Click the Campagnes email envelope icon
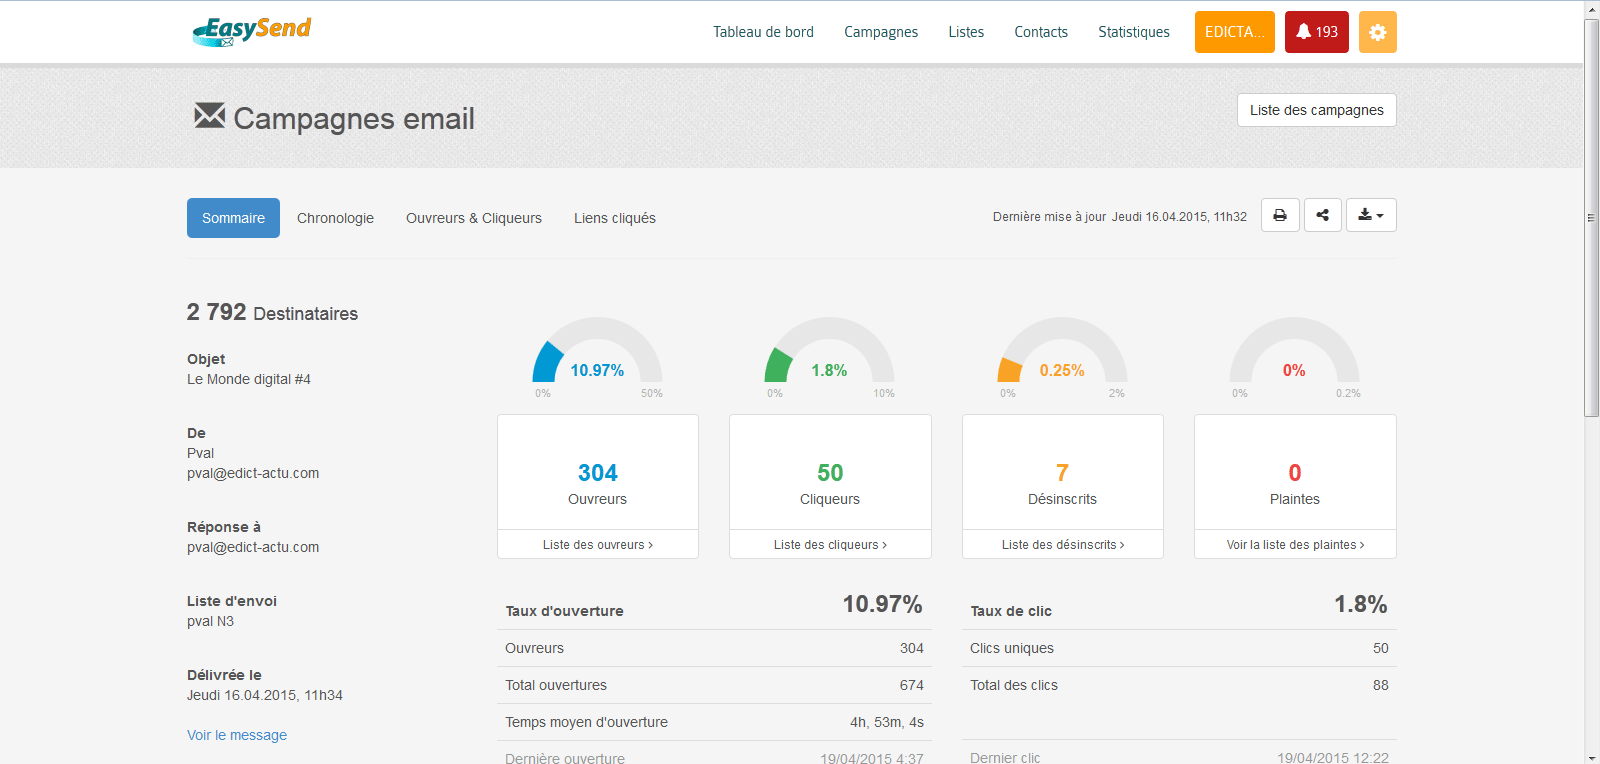The height and width of the screenshot is (764, 1600). pos(209,116)
